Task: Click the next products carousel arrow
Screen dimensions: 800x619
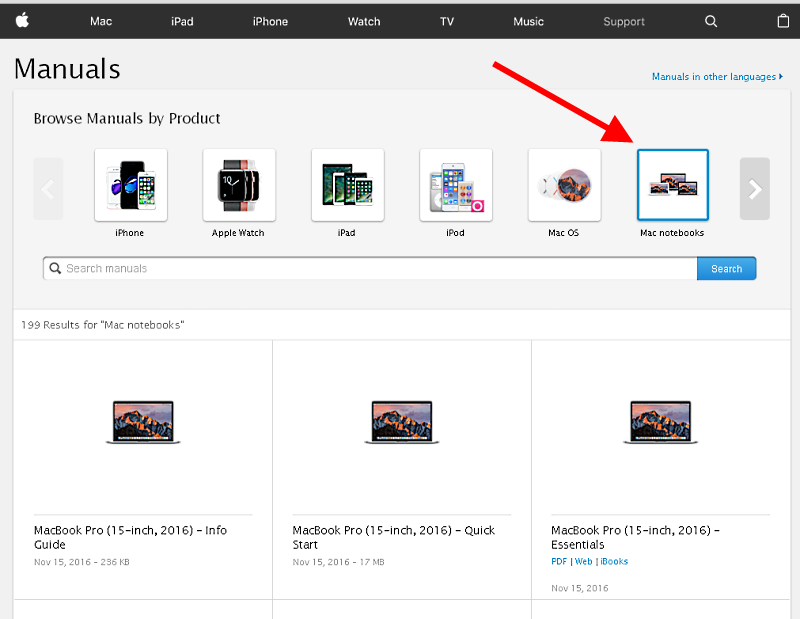Action: [755, 189]
